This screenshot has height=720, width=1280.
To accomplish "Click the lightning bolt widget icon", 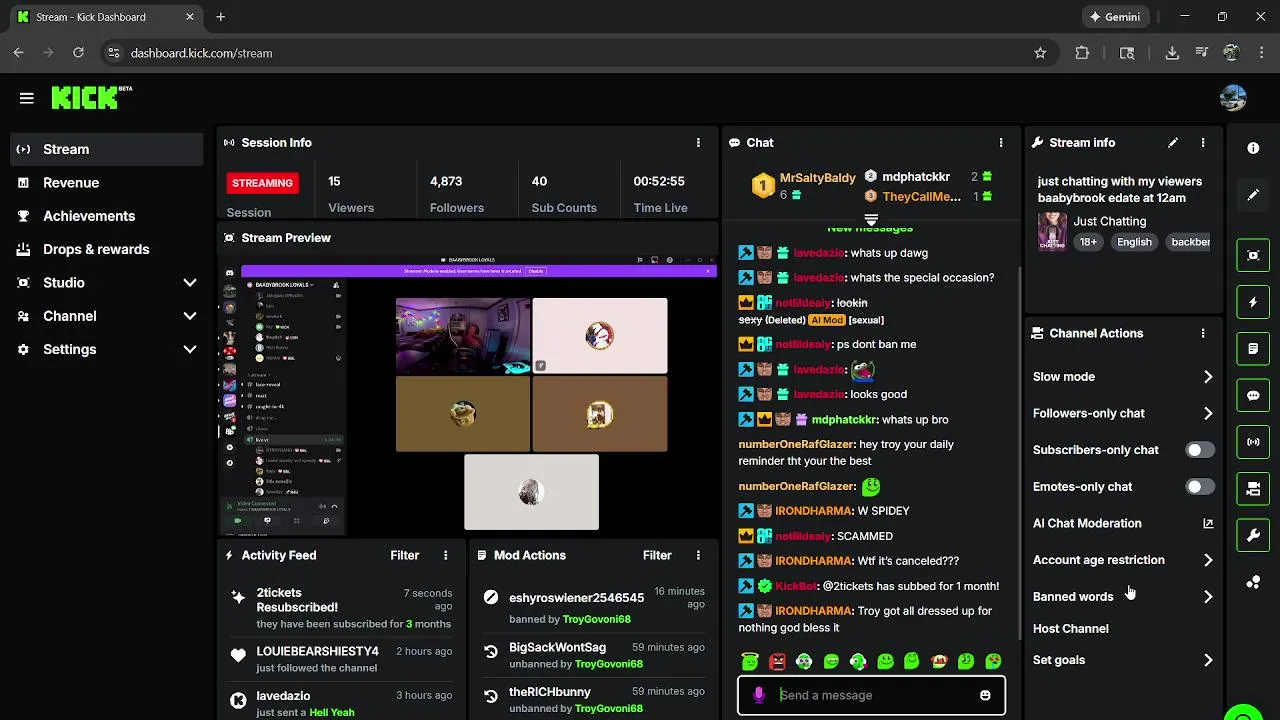I will point(1253,302).
